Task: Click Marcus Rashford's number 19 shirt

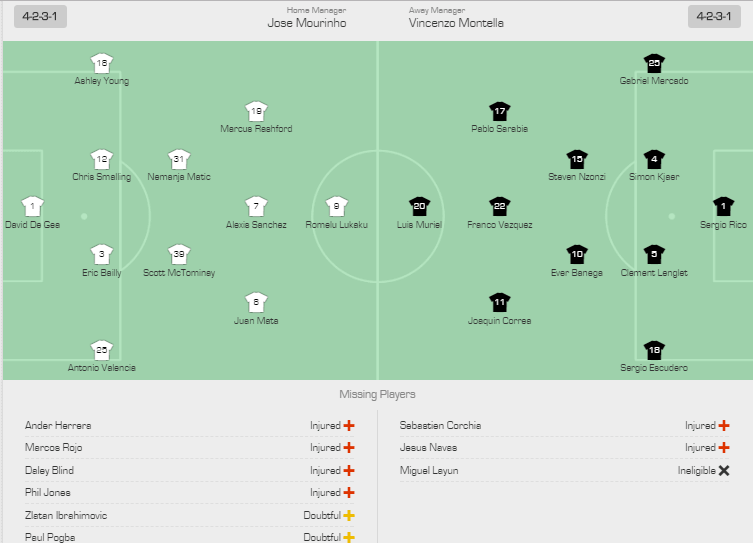Action: (256, 111)
